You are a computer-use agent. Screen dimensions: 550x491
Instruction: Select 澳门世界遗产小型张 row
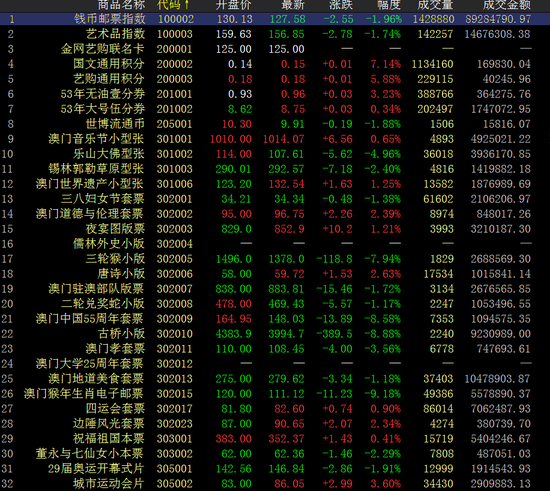[90, 184]
